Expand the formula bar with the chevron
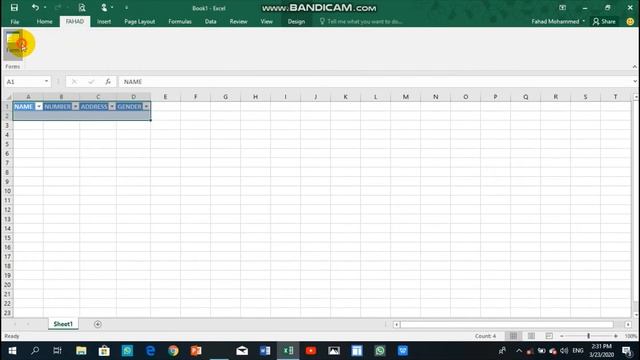The height and width of the screenshot is (360, 640). pos(635,82)
